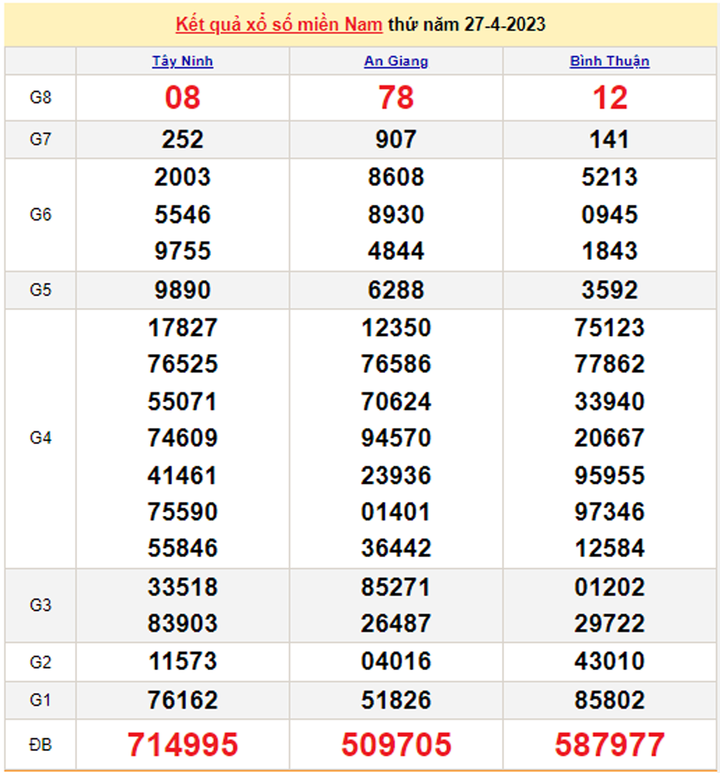
Task: Click the G4 number 01401
Action: (x=396, y=512)
